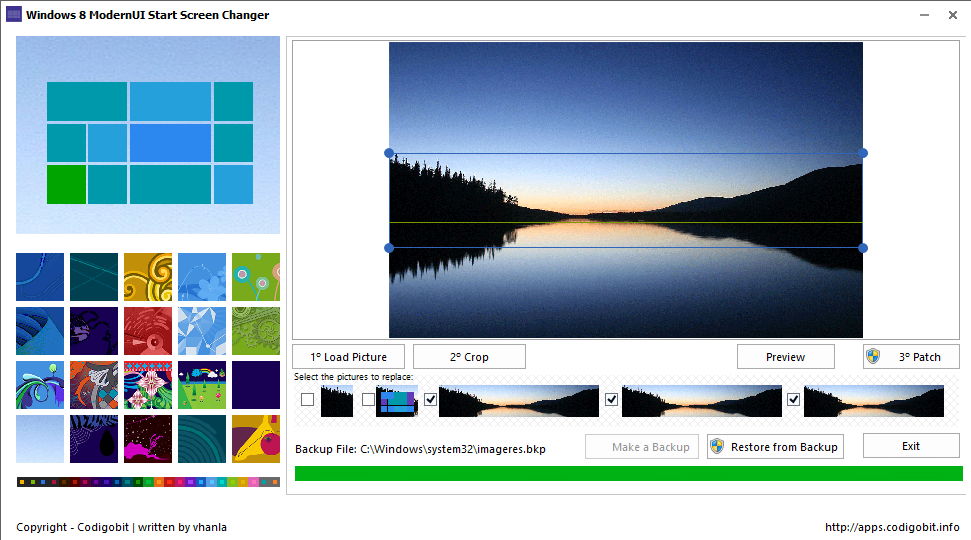Select the teal concentric arcs pattern
971x540 pixels.
point(202,439)
